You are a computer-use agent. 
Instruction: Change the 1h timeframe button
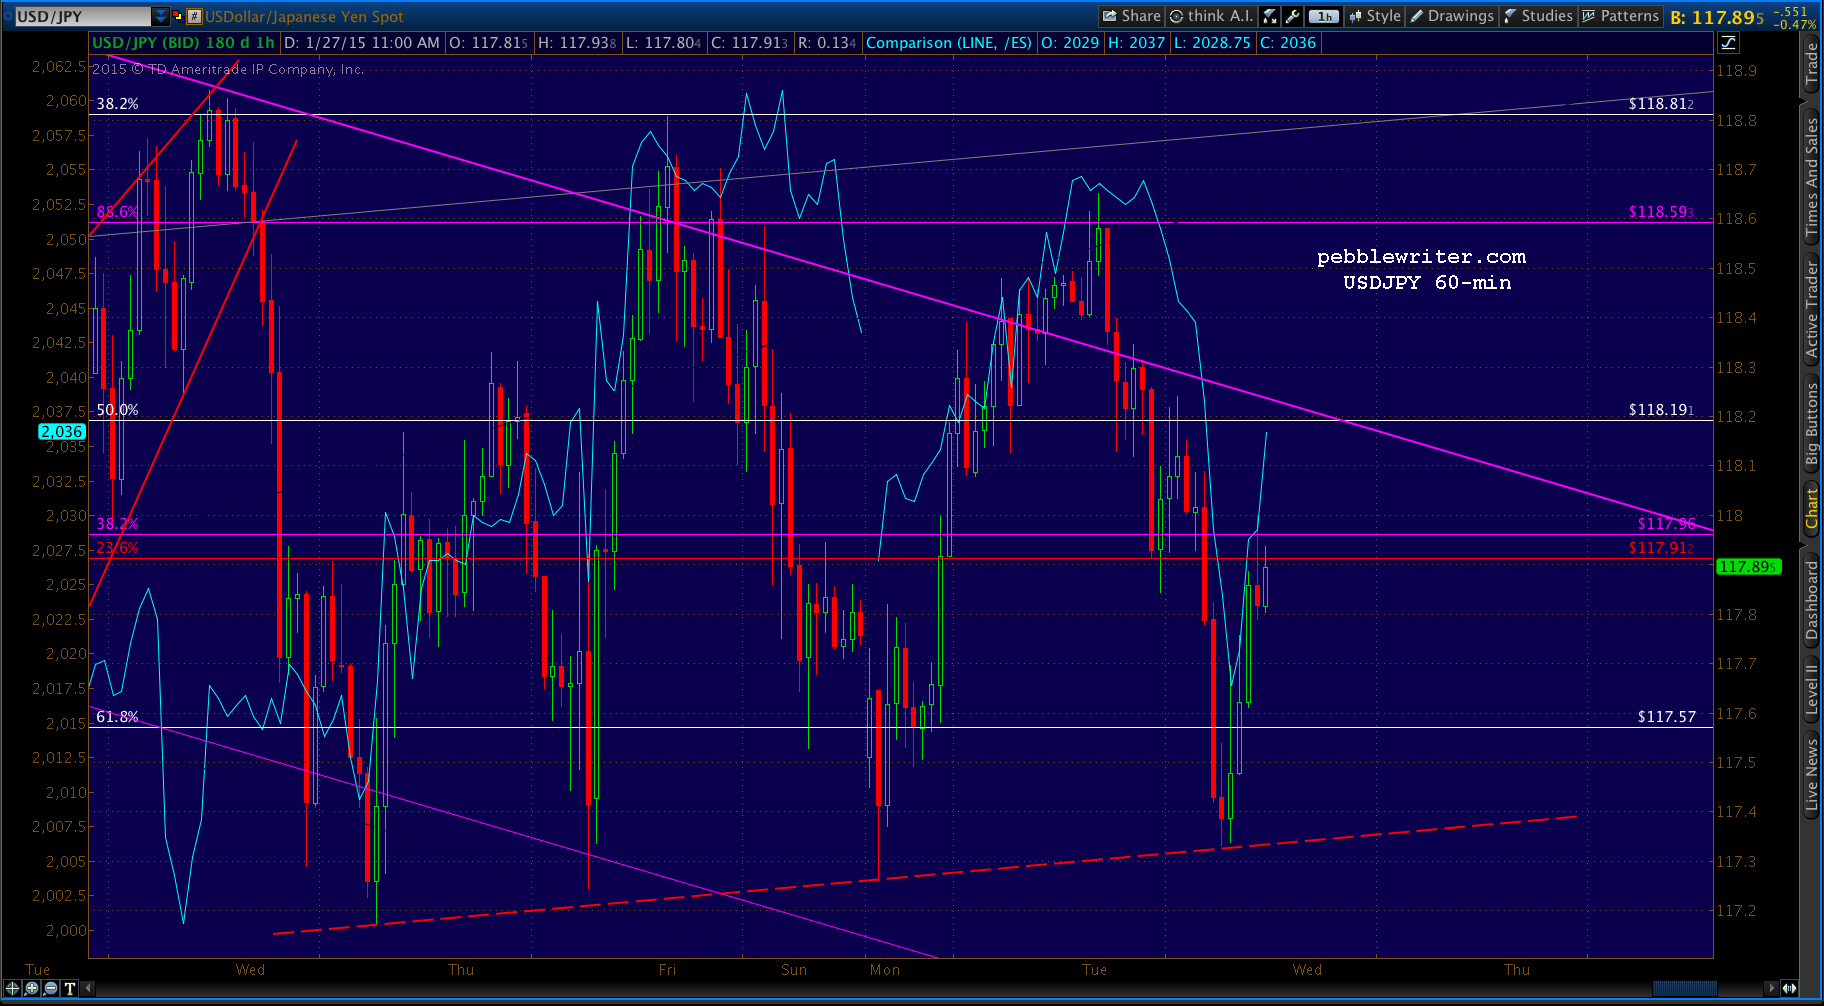(1324, 16)
